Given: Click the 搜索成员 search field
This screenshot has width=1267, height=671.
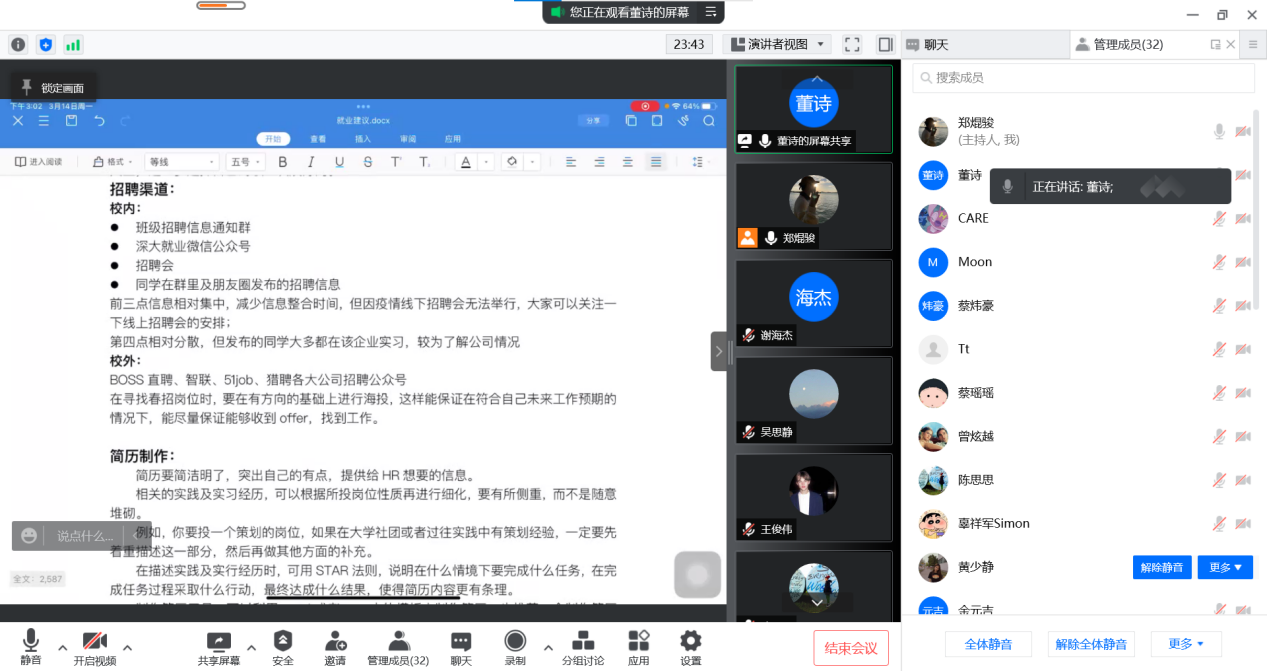Looking at the screenshot, I should point(1084,78).
